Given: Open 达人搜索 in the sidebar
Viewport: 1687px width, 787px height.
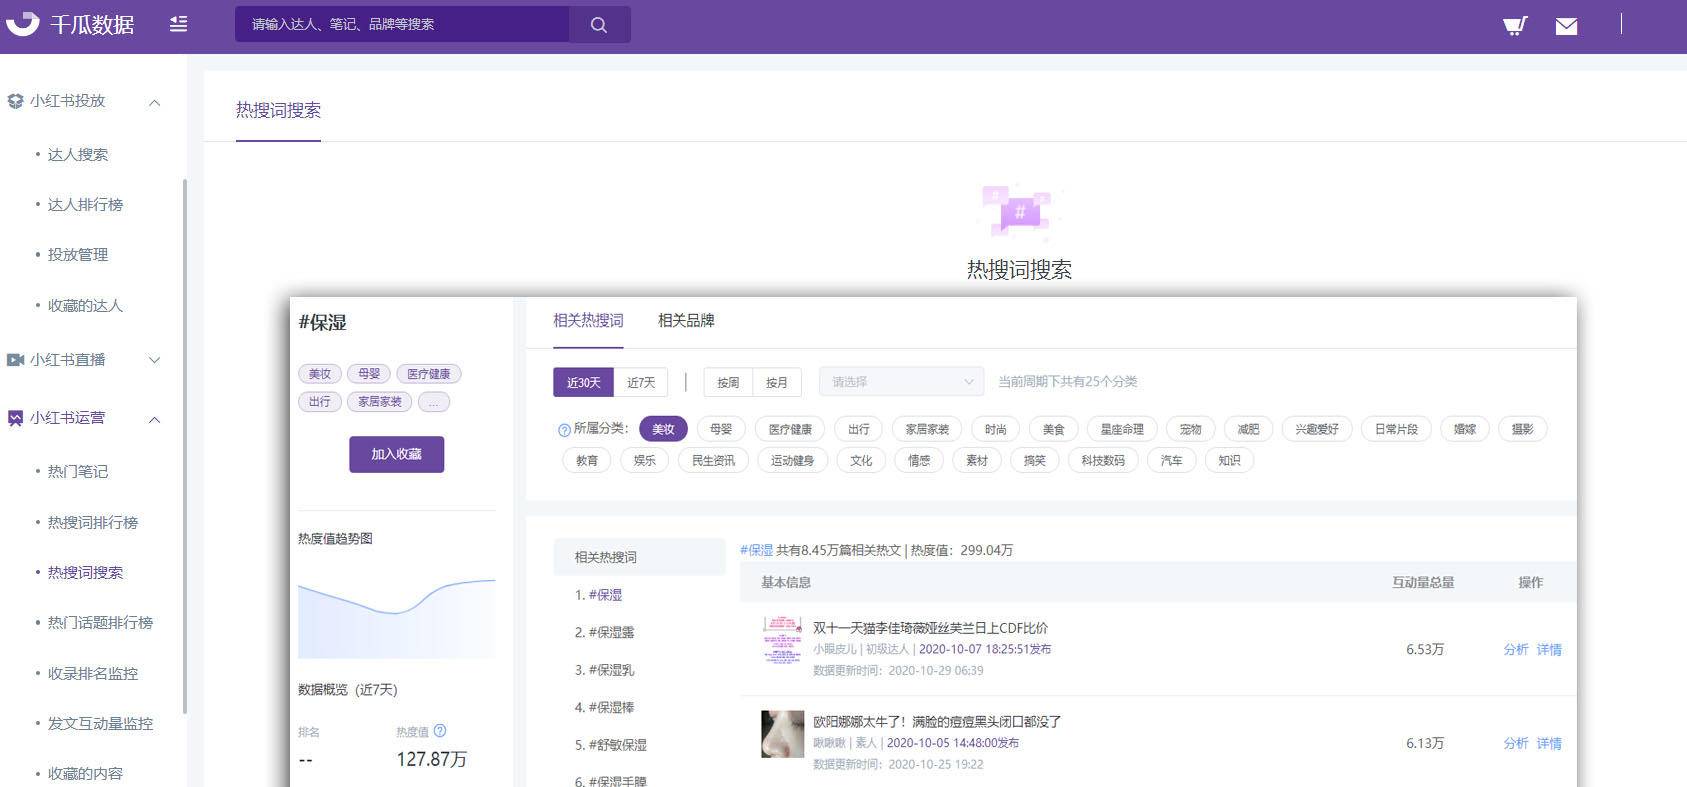Looking at the screenshot, I should (x=78, y=154).
